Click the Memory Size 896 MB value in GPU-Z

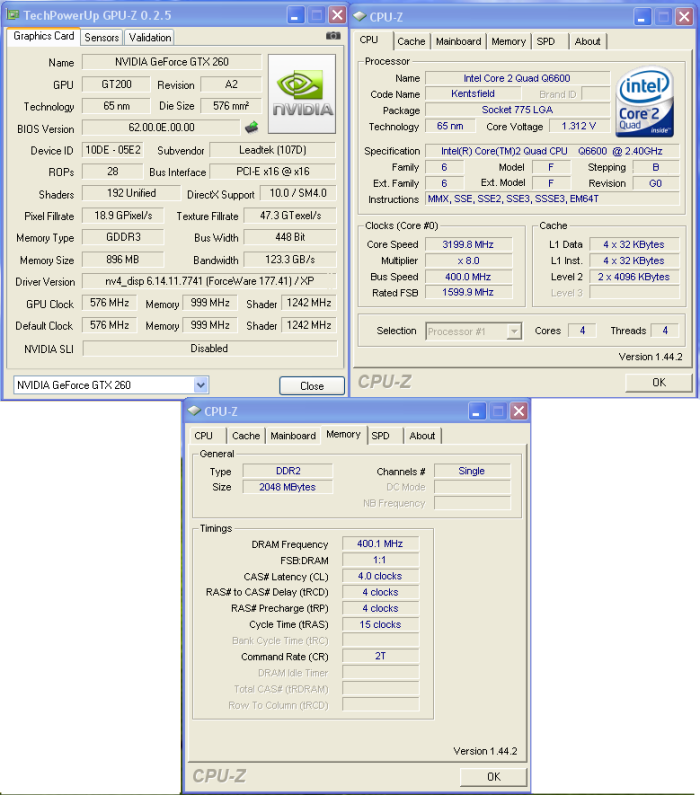[x=123, y=260]
